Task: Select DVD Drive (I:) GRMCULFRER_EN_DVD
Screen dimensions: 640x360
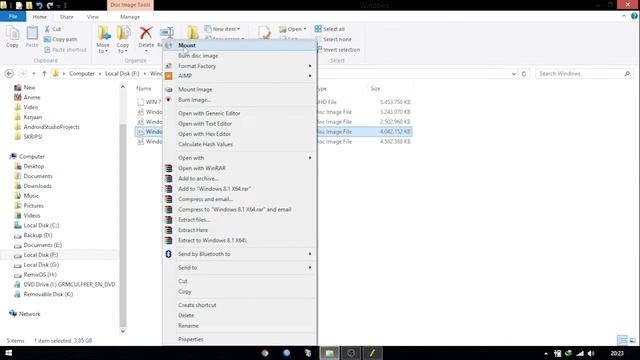Action: 69,284
